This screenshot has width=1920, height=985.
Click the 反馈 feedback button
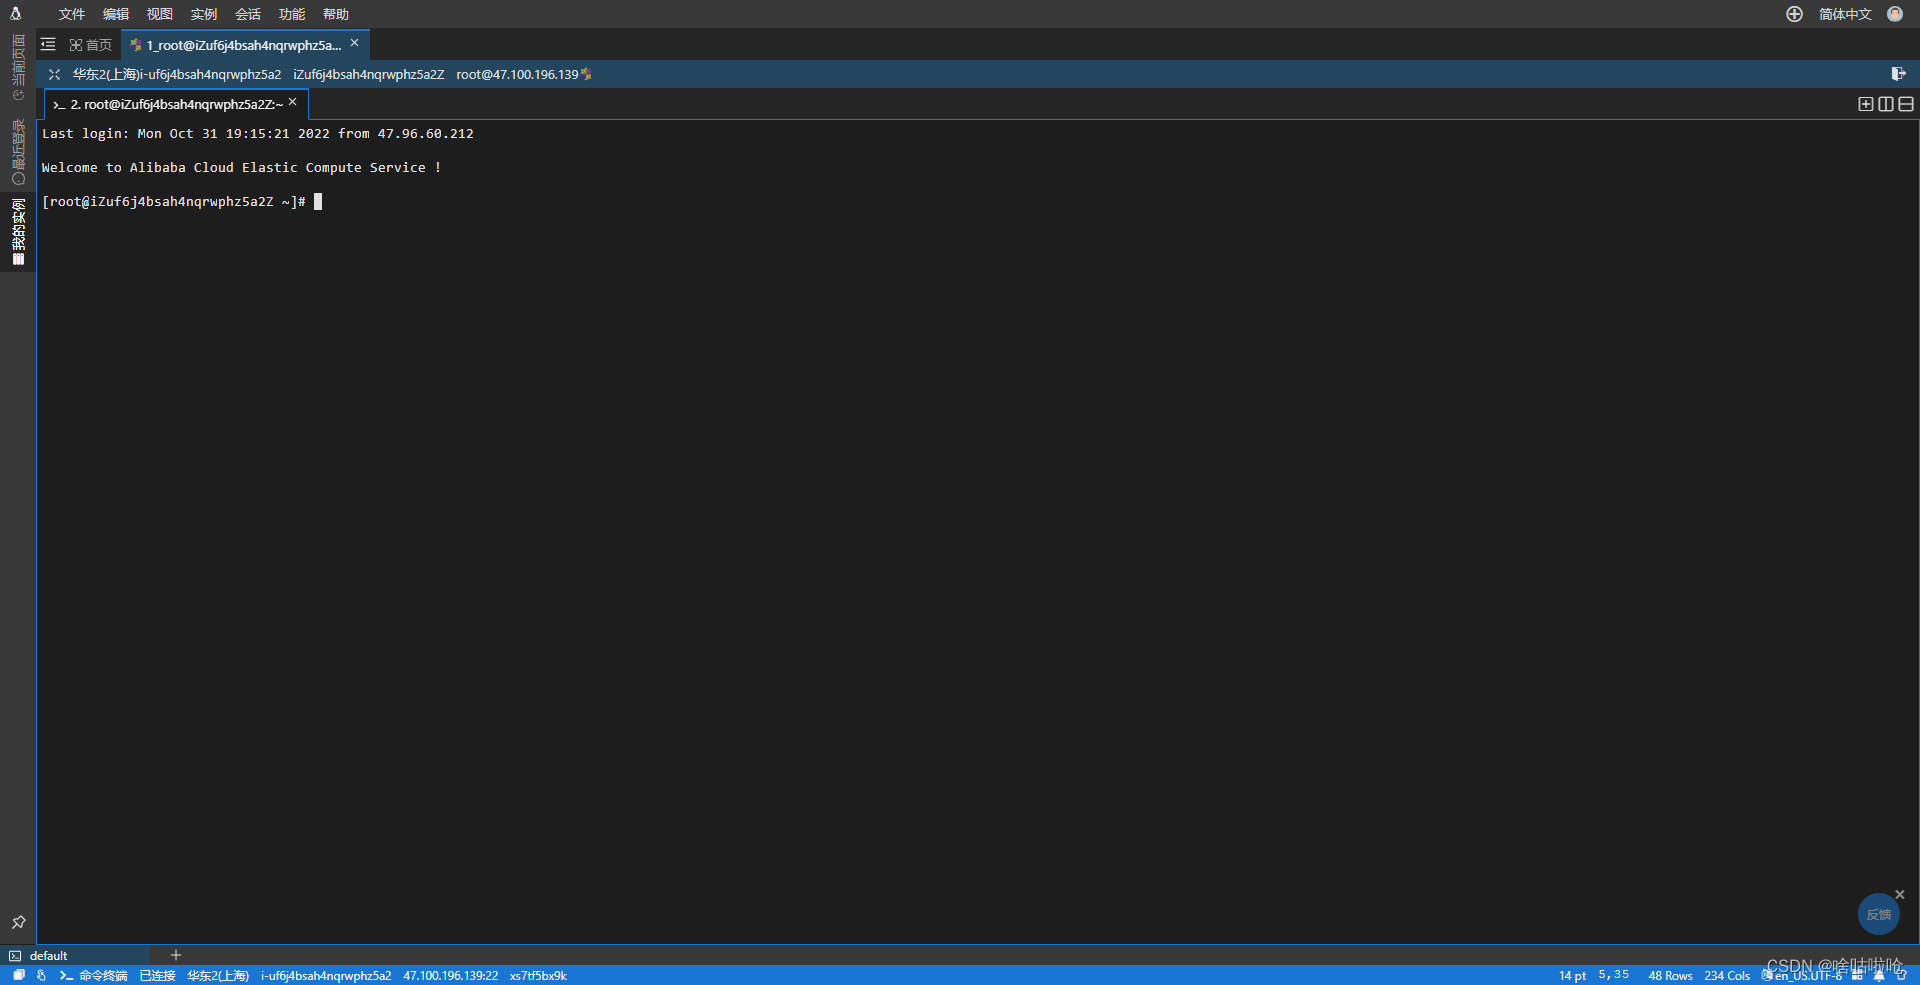1878,913
